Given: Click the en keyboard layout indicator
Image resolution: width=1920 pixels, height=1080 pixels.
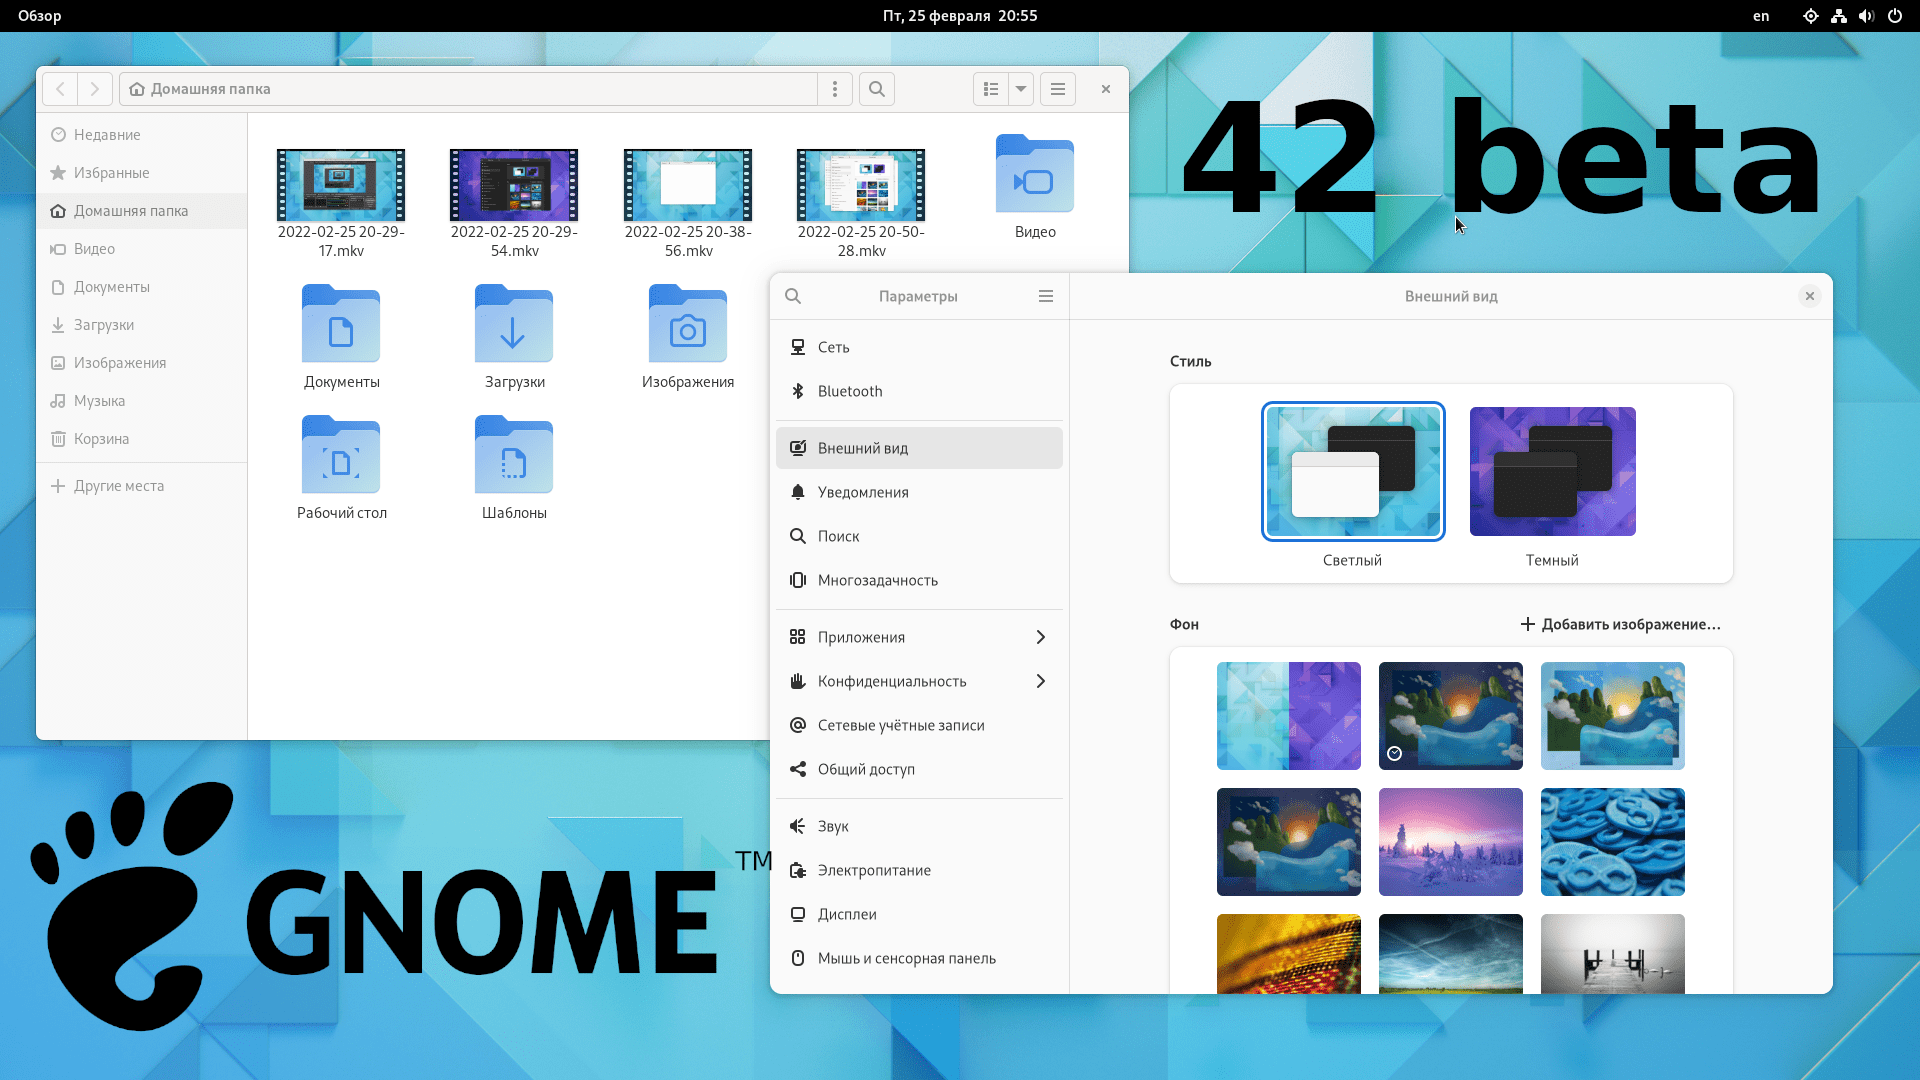Looking at the screenshot, I should [x=1759, y=16].
